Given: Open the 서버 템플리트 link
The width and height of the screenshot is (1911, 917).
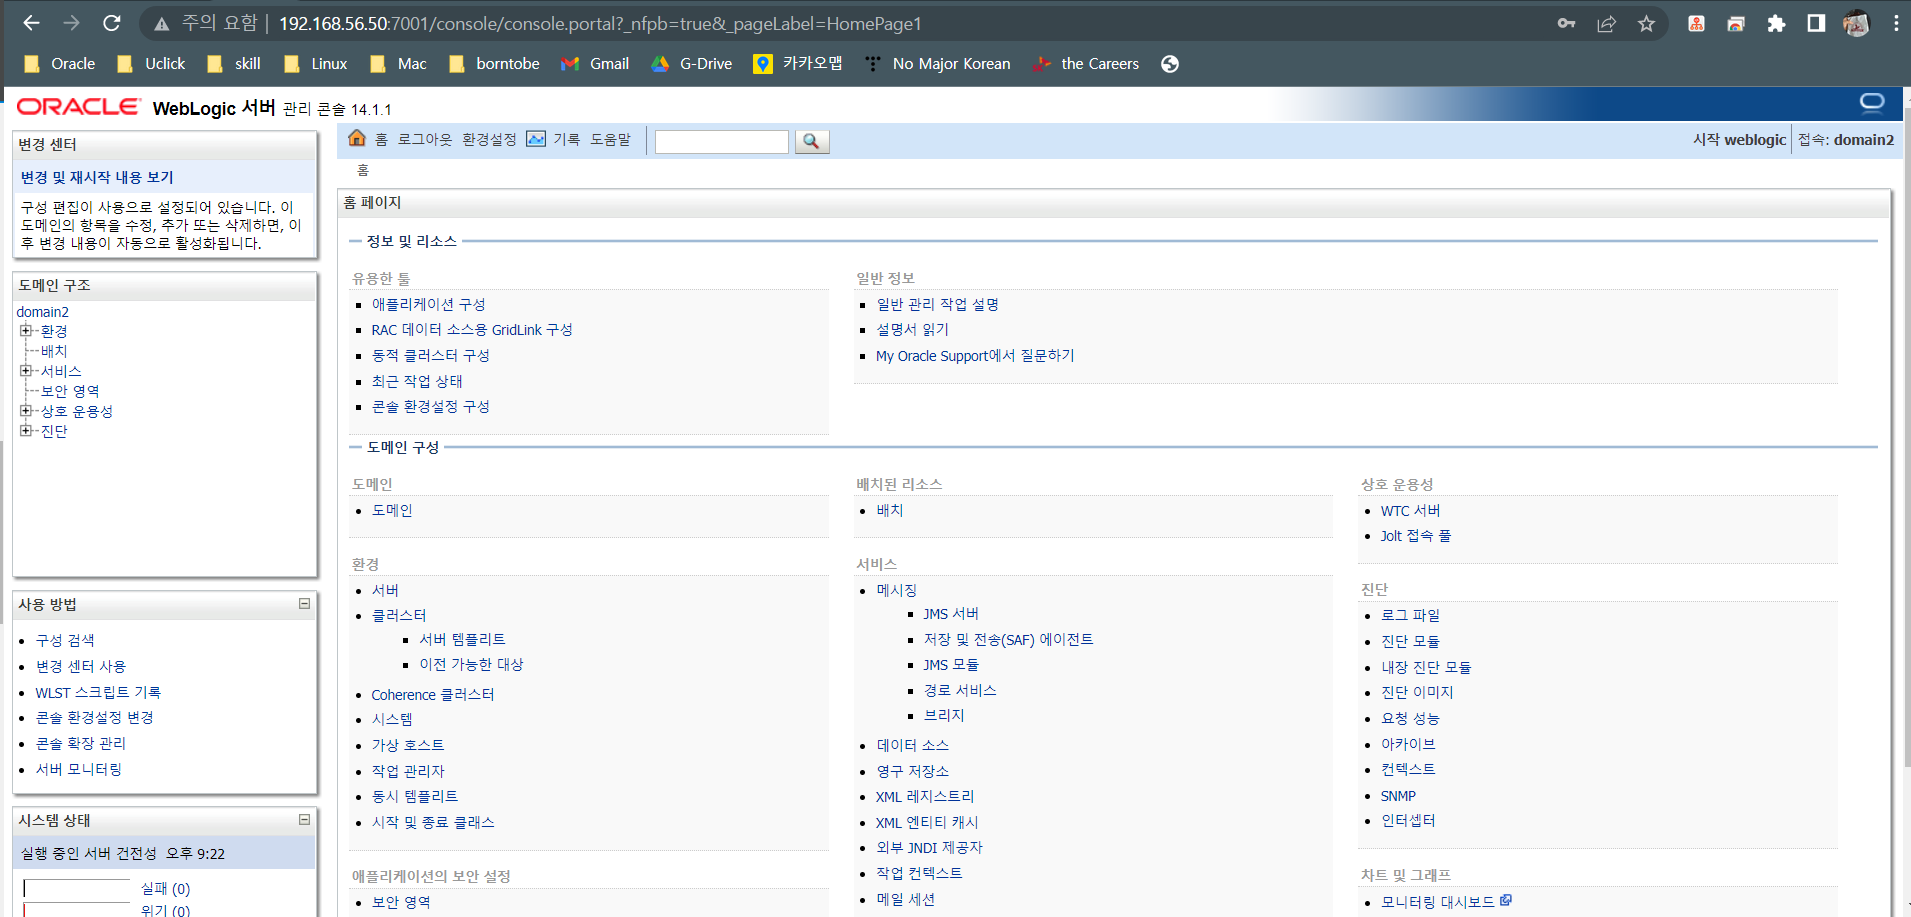Looking at the screenshot, I should pyautogui.click(x=462, y=639).
